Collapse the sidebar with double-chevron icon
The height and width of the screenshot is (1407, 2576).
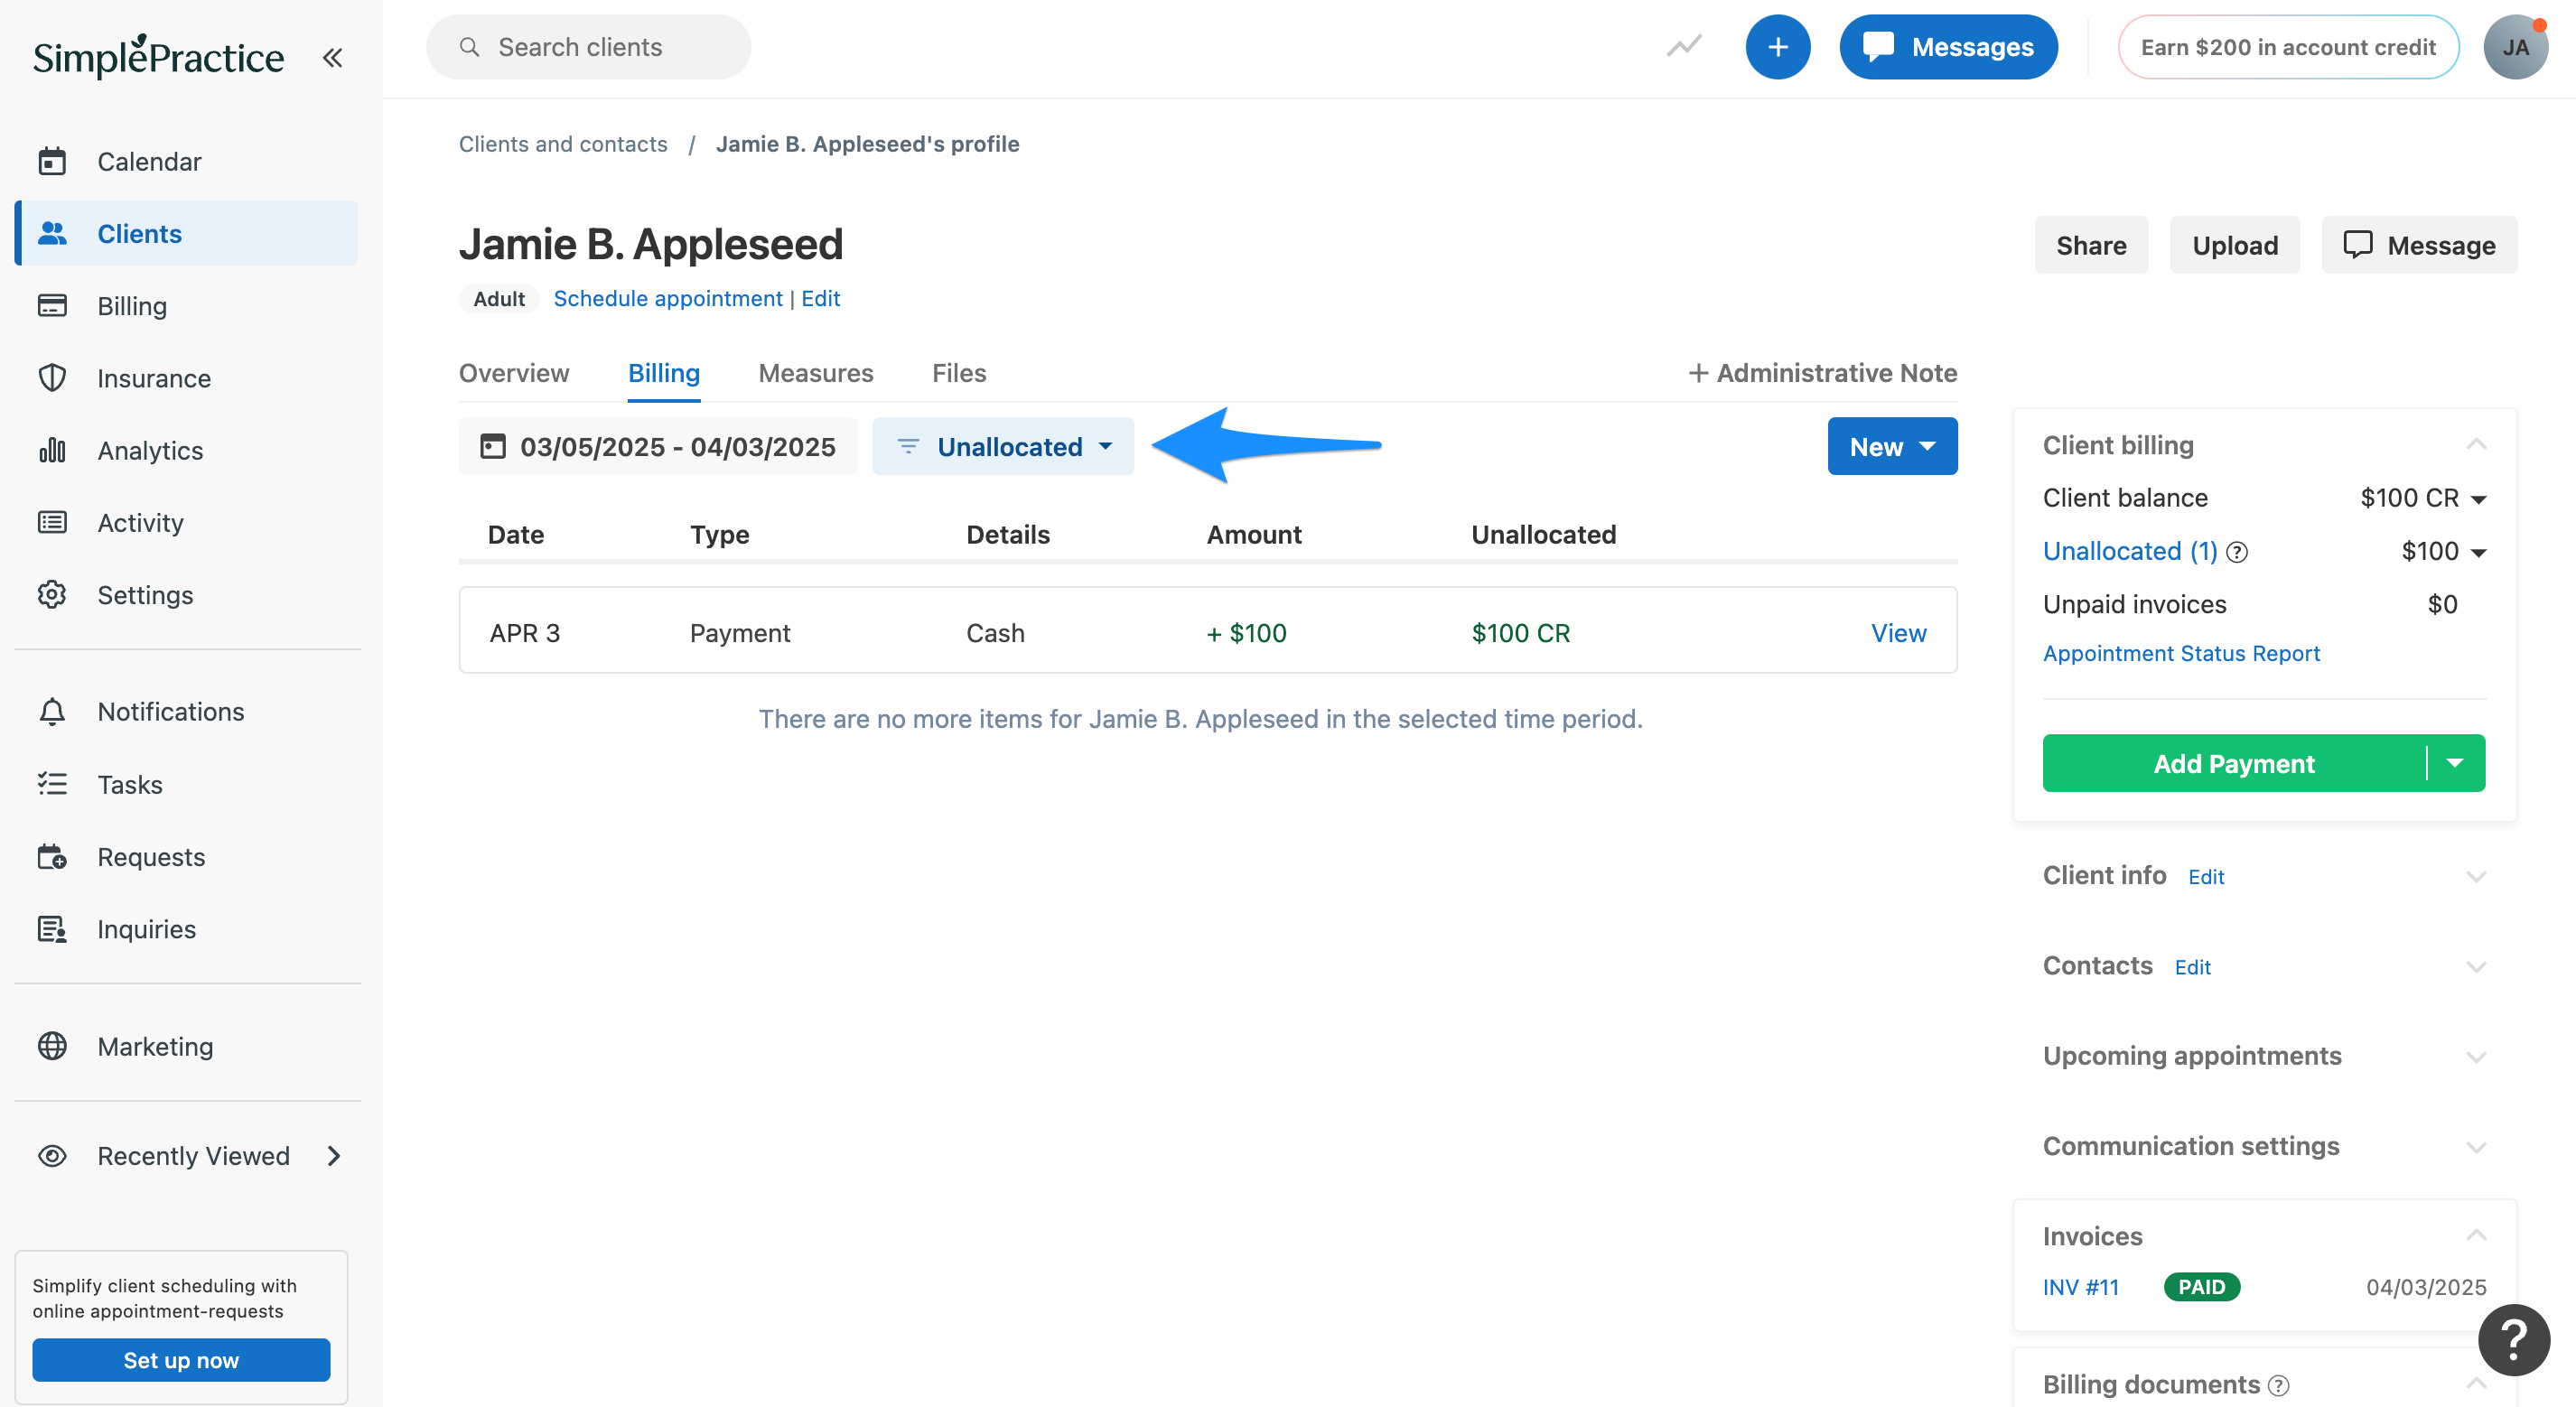[333, 58]
